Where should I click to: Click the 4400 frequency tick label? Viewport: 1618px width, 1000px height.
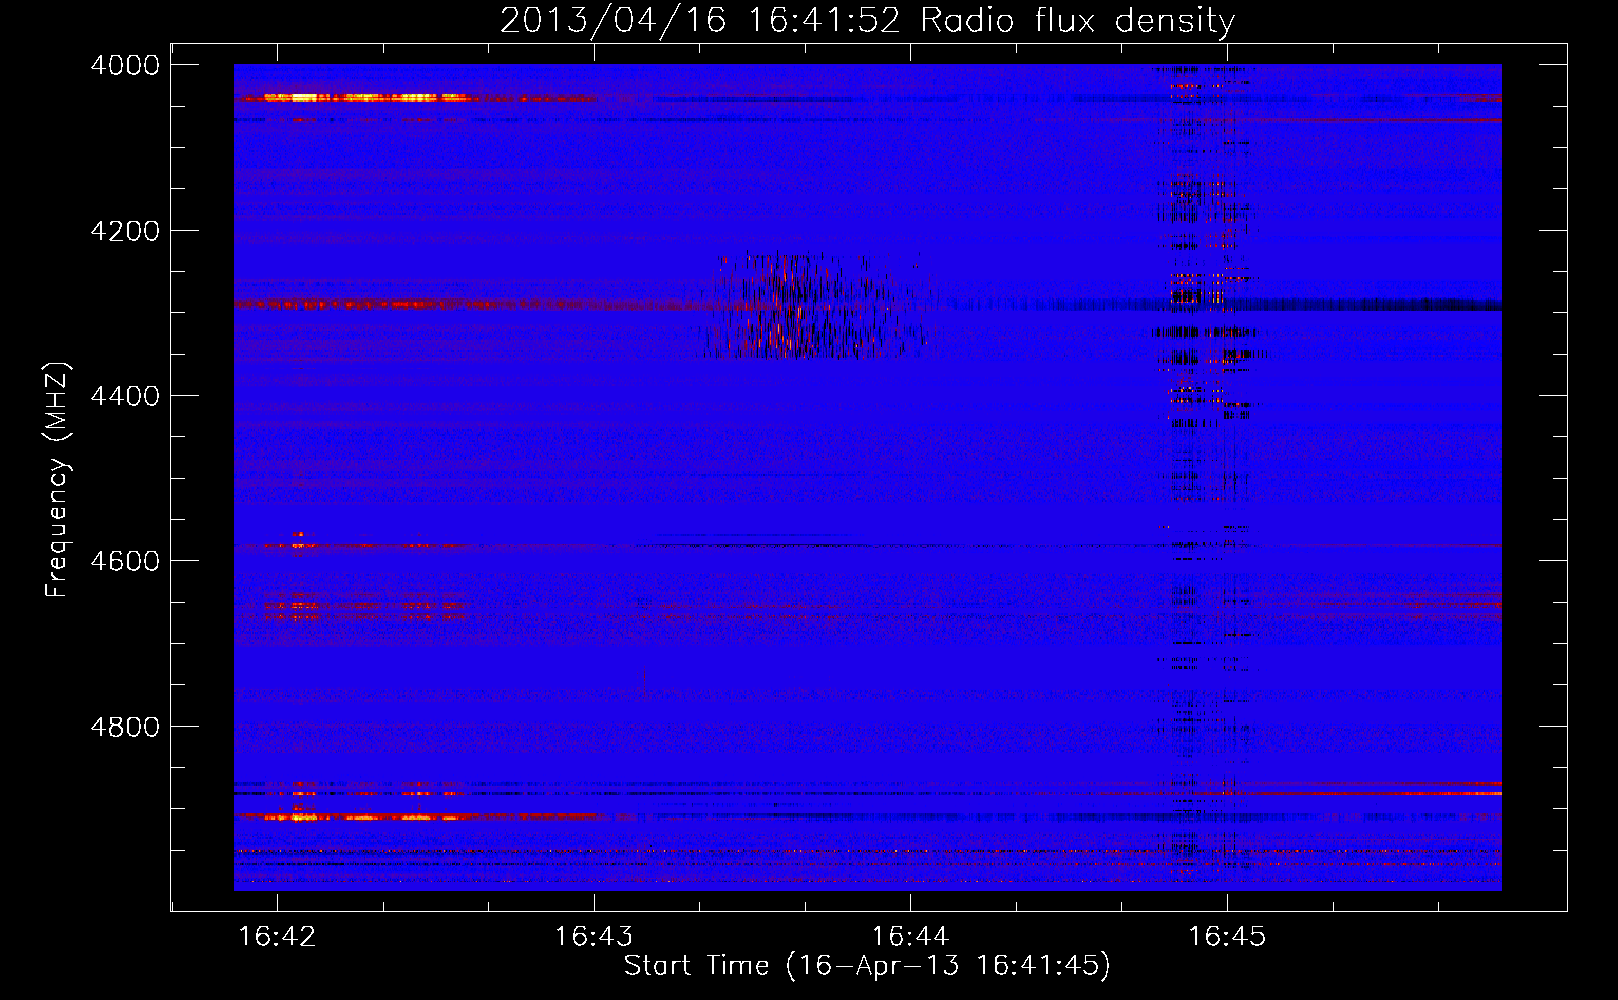pos(125,396)
